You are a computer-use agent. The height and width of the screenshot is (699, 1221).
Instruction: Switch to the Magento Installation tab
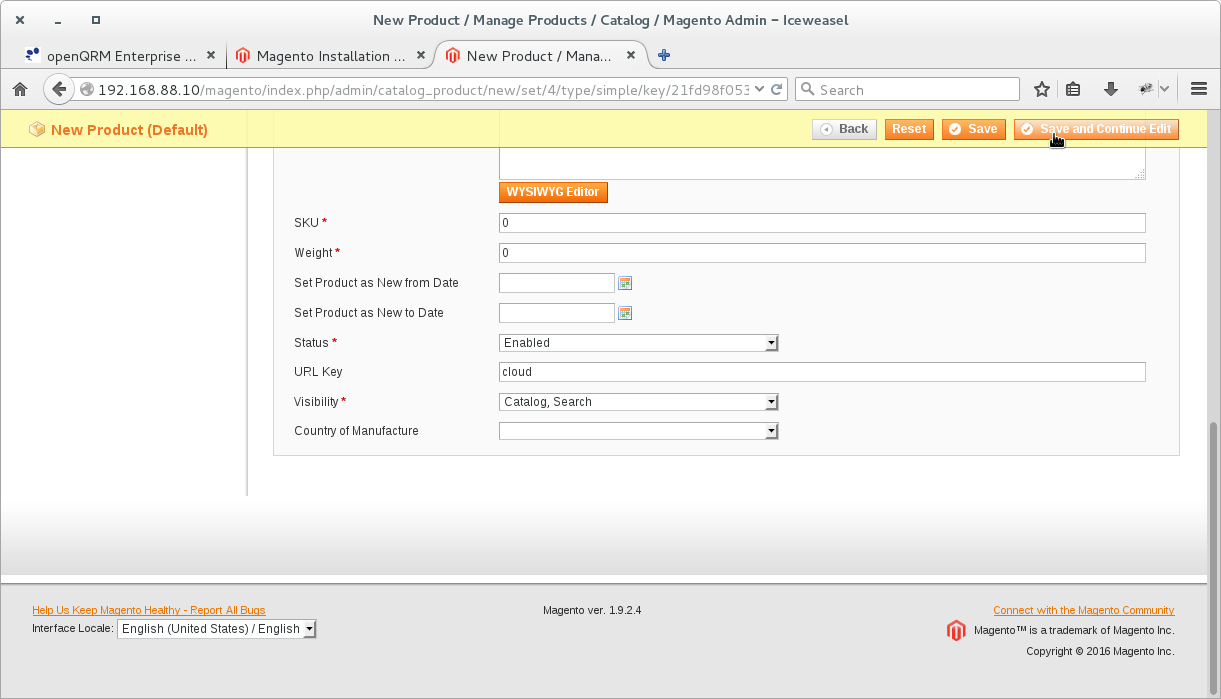pyautogui.click(x=331, y=56)
